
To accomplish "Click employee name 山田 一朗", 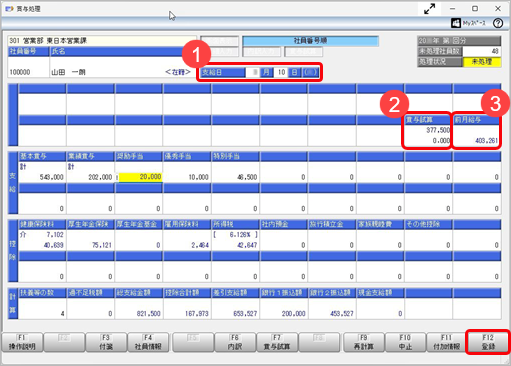I will 68,72.
